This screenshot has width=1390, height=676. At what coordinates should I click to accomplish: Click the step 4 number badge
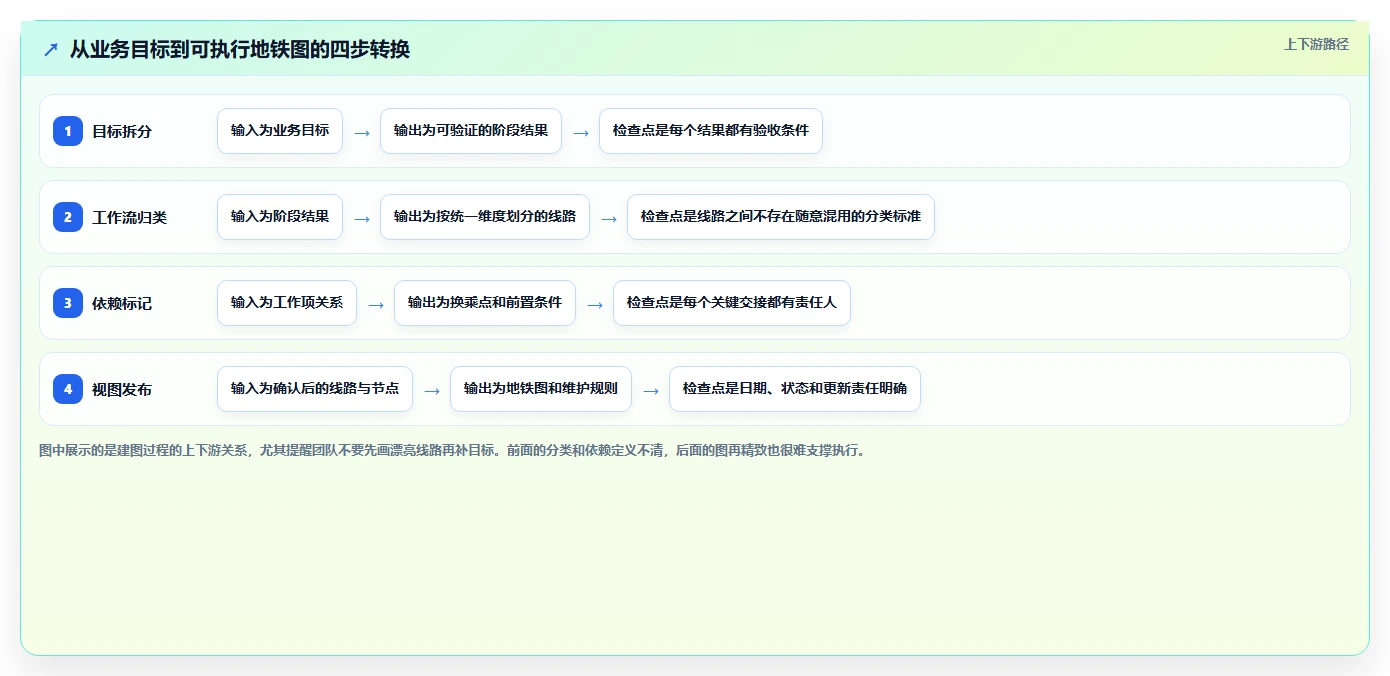(x=68, y=389)
